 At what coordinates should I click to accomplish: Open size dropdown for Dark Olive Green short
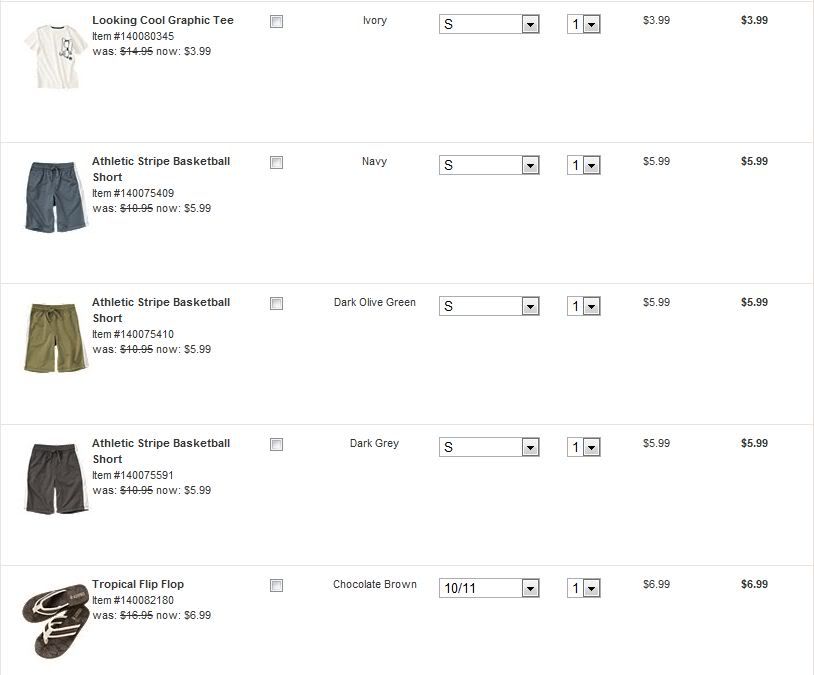[x=489, y=306]
